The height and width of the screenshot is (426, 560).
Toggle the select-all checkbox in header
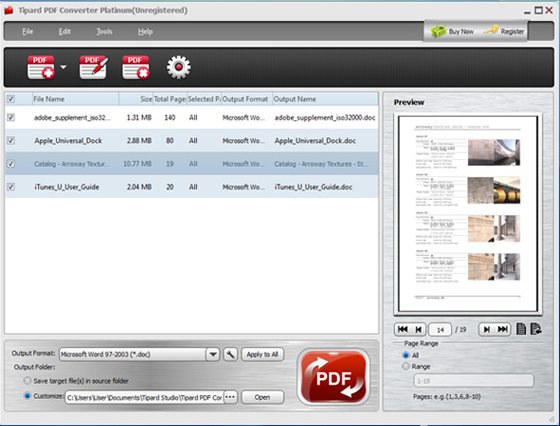(11, 99)
